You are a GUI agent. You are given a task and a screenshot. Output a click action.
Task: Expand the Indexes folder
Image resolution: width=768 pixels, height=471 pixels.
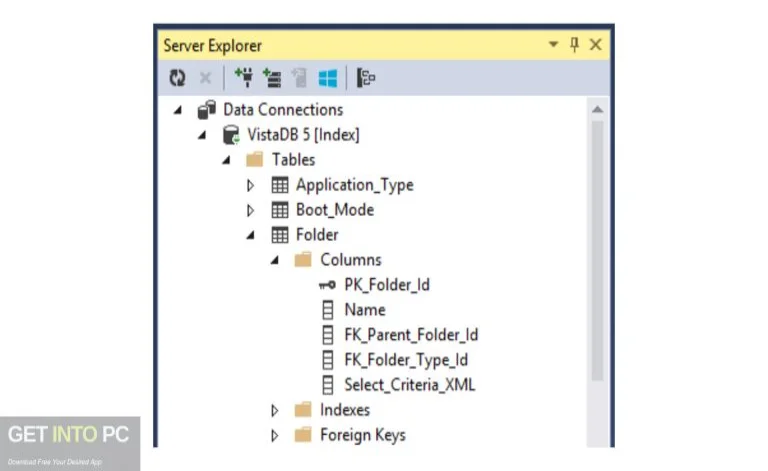click(x=275, y=410)
